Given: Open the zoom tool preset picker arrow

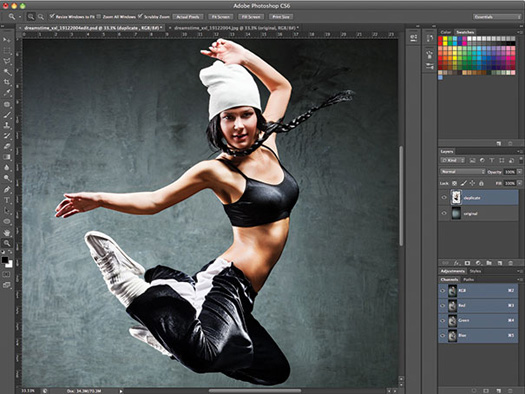Looking at the screenshot, I should pos(20,16).
